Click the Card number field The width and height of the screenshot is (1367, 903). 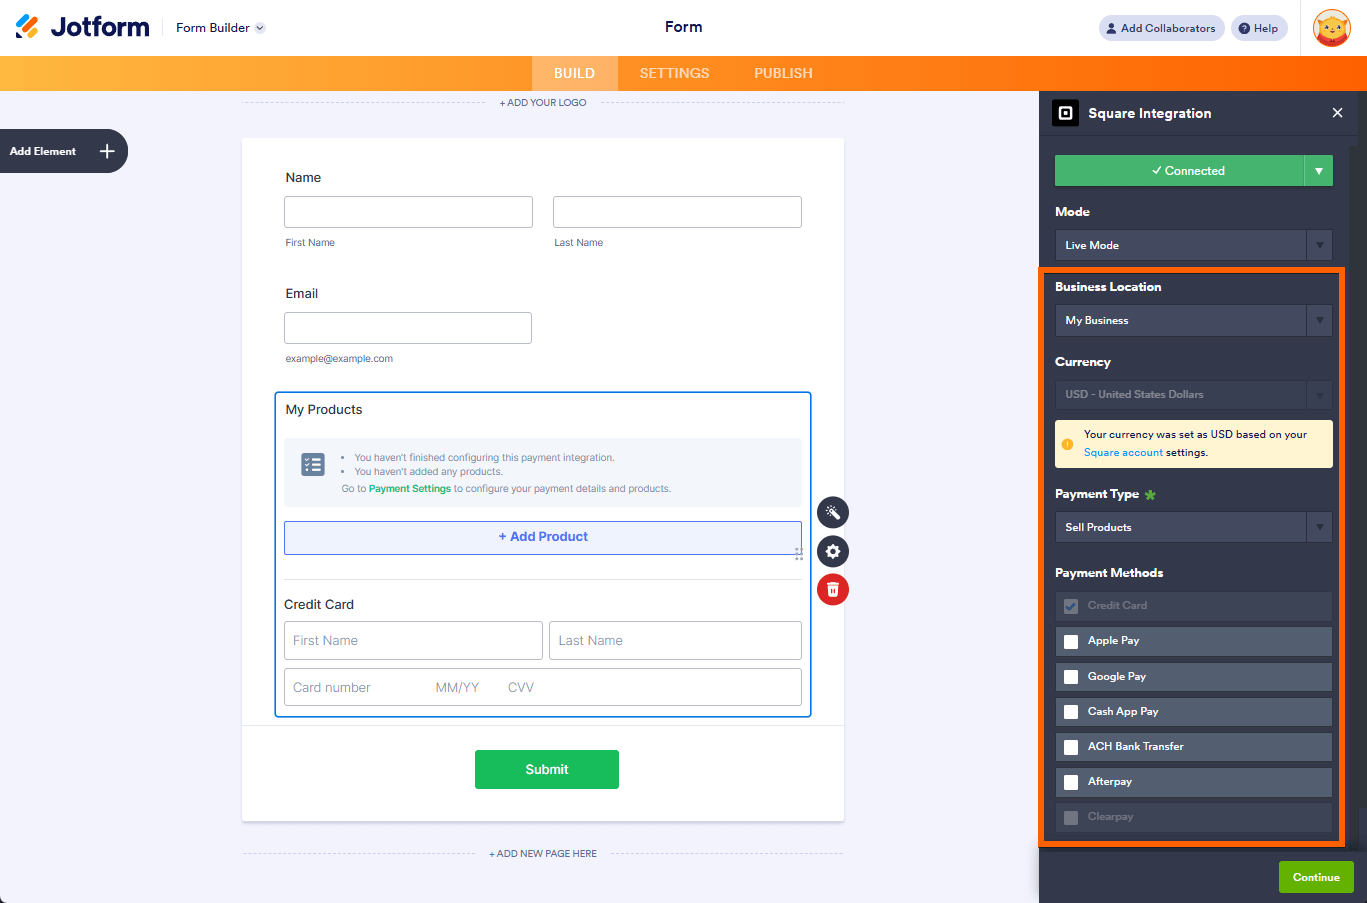pyautogui.click(x=543, y=688)
